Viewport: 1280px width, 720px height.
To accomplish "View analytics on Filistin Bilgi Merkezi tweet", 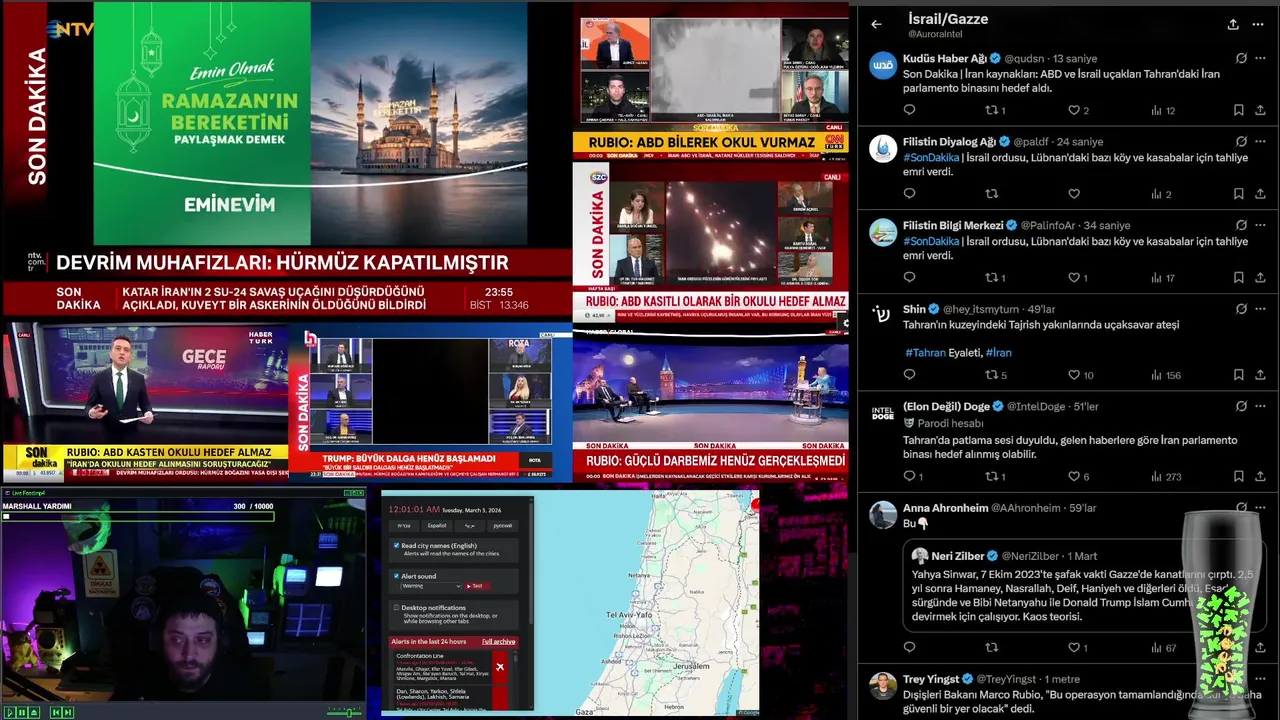I will coord(1162,277).
